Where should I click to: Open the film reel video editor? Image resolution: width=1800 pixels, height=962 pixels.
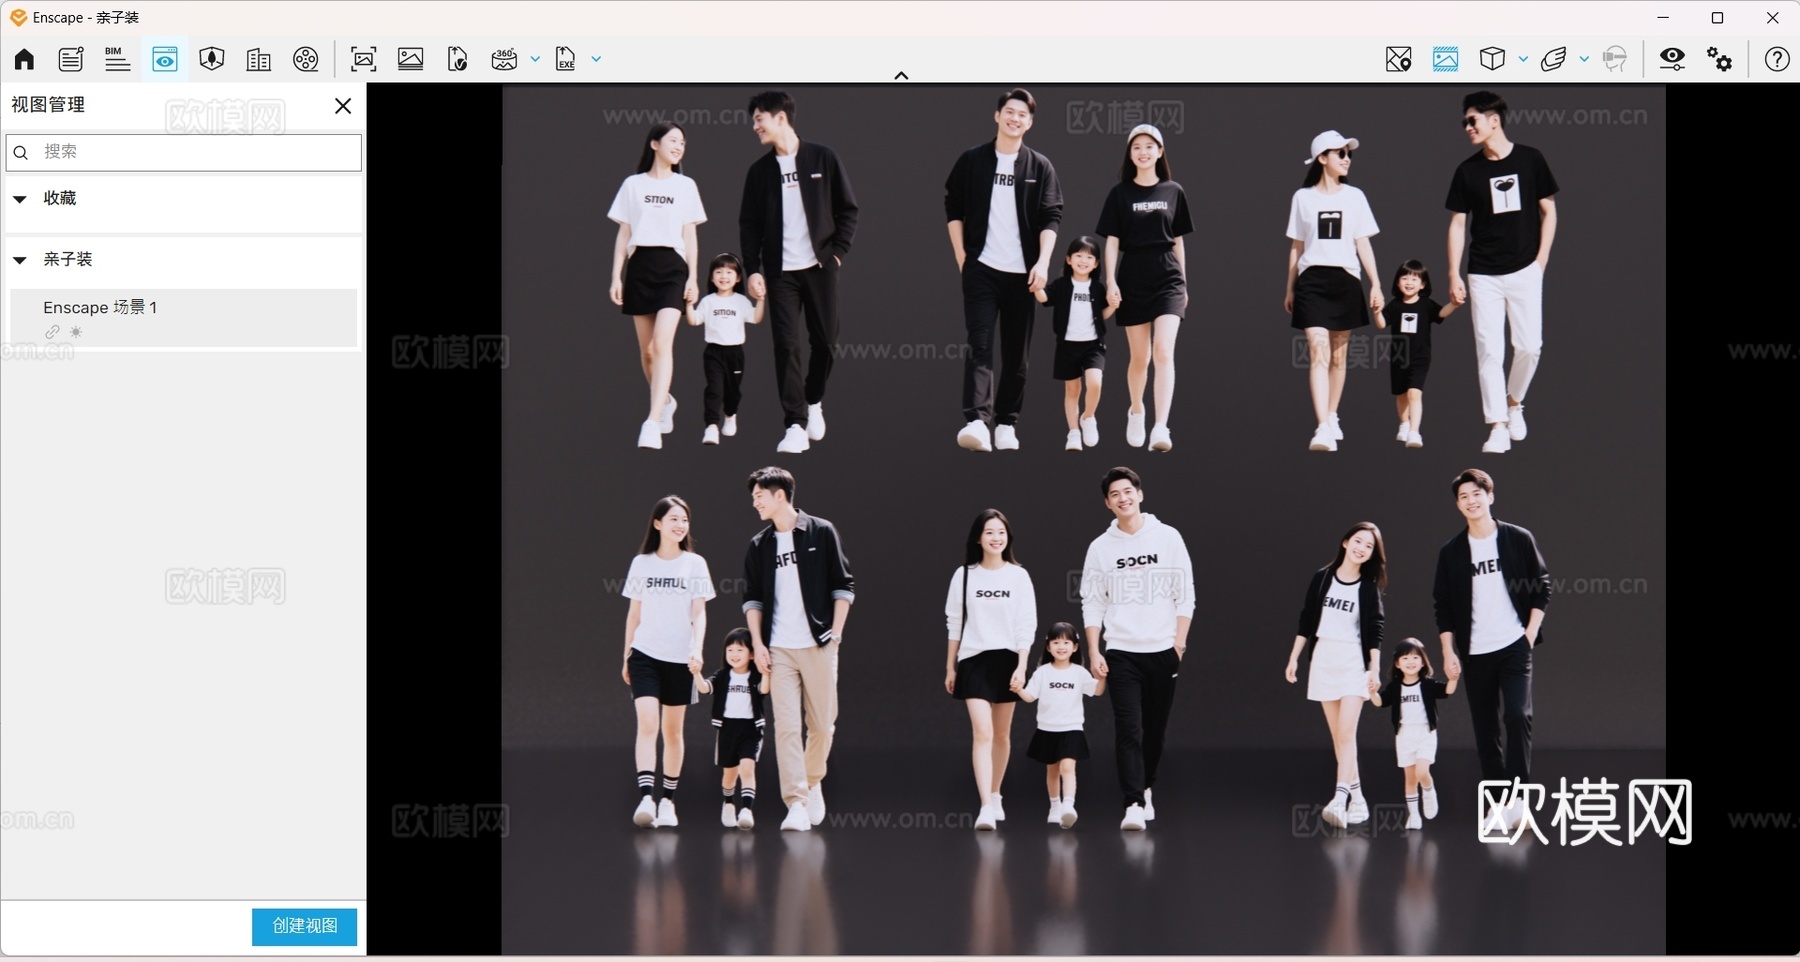pos(306,59)
